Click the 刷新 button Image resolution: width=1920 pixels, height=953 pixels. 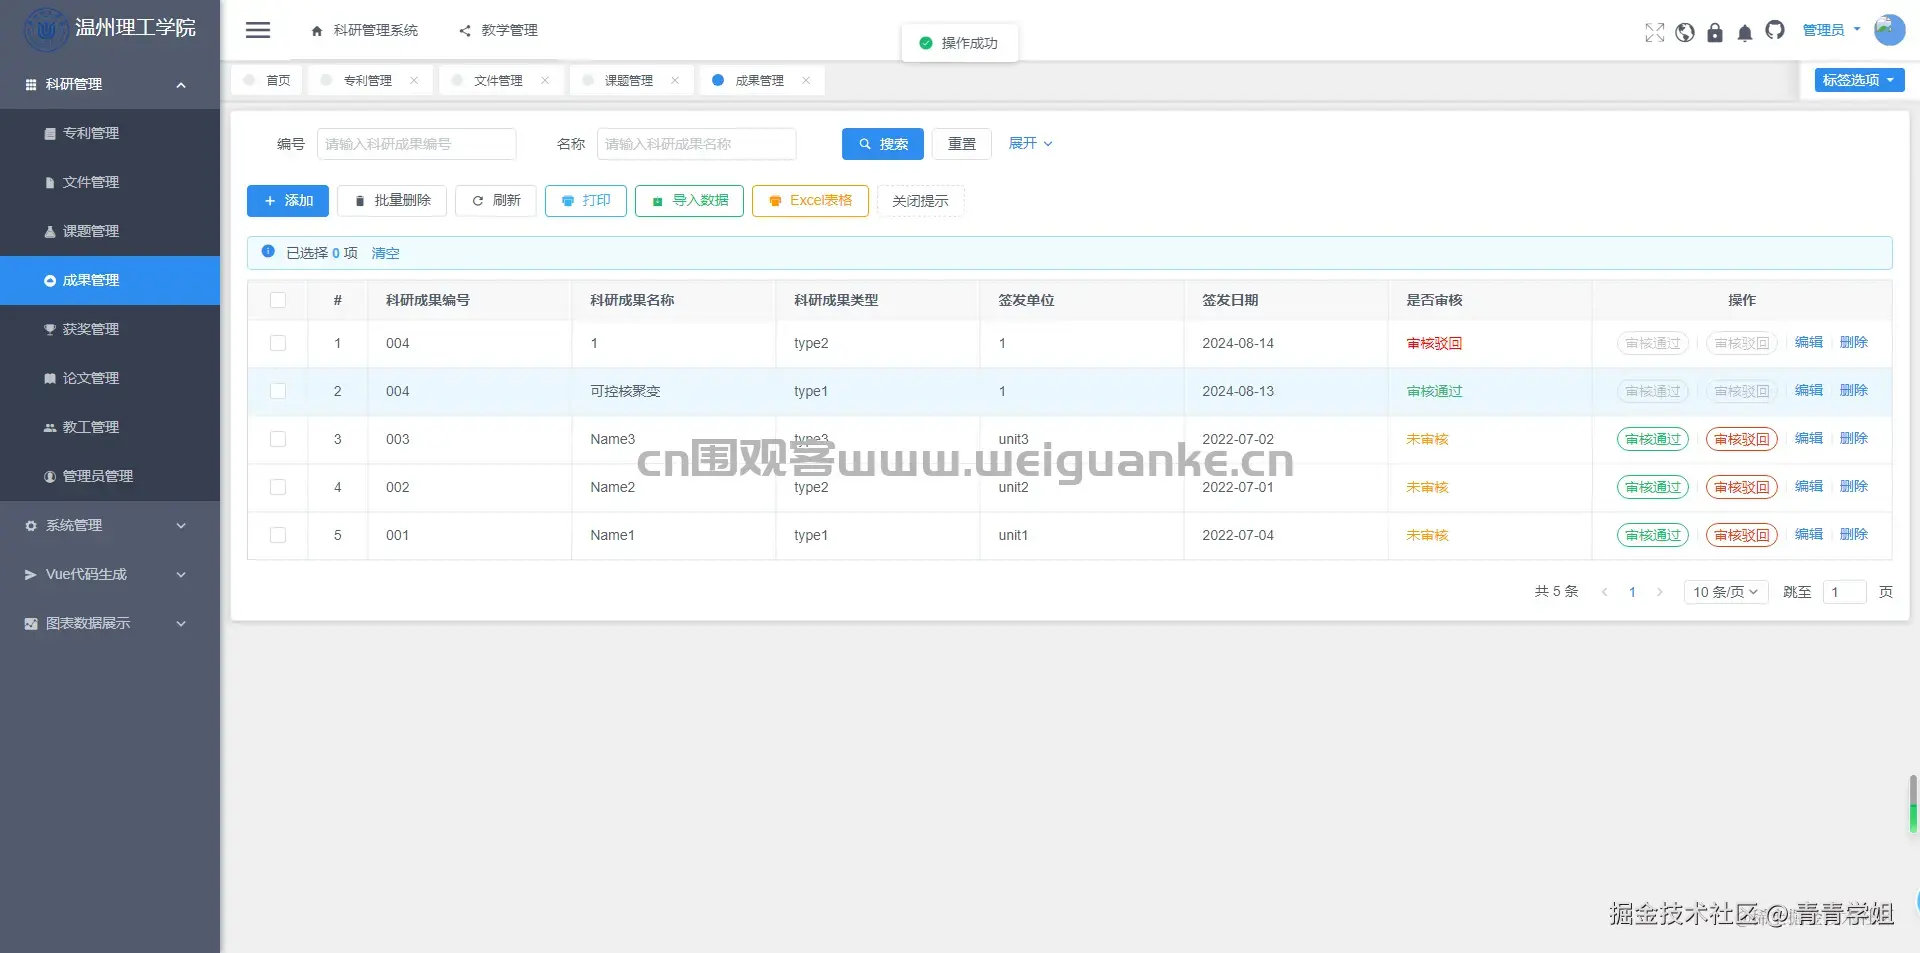point(496,201)
